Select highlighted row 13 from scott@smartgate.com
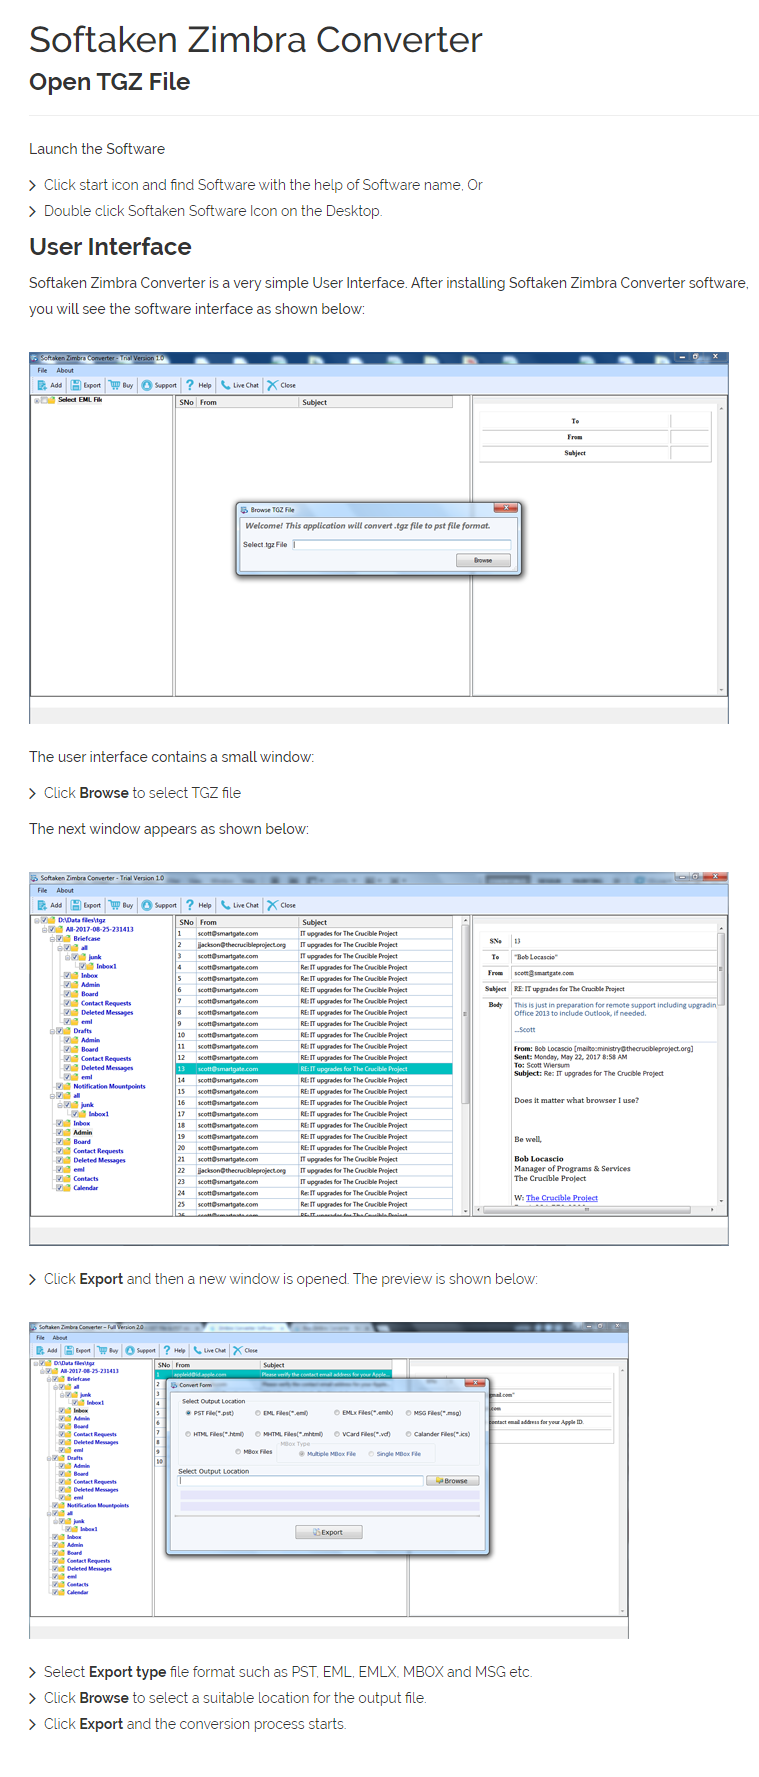This screenshot has width=759, height=1777. click(x=314, y=1069)
